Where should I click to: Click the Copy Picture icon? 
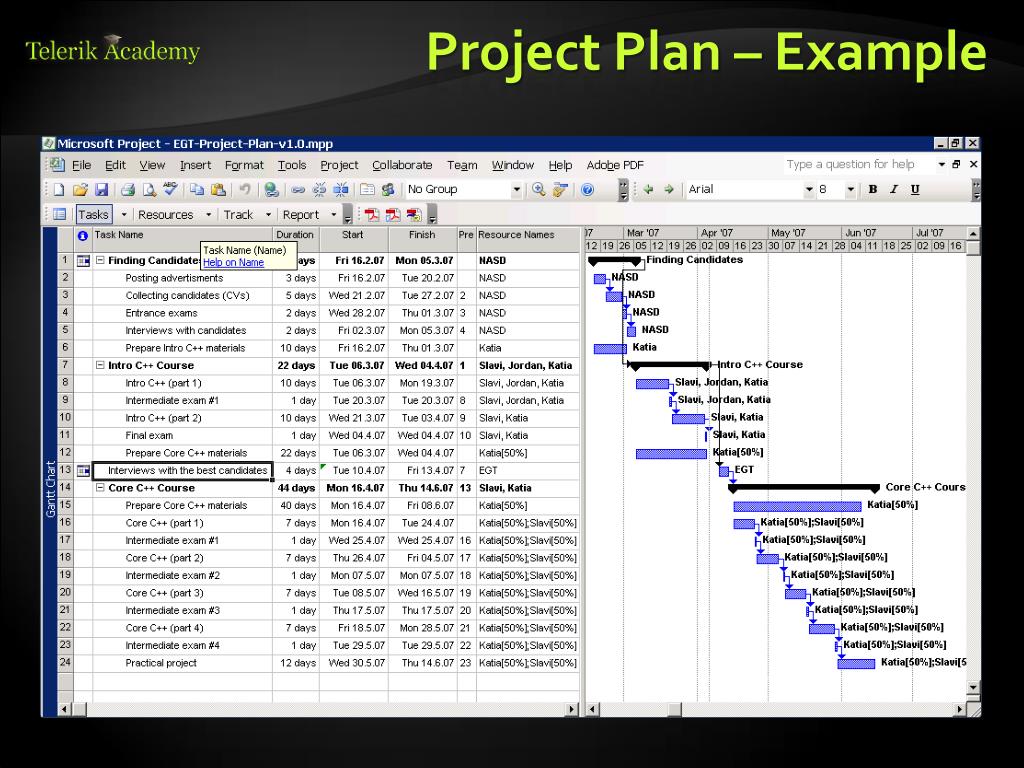tap(560, 189)
